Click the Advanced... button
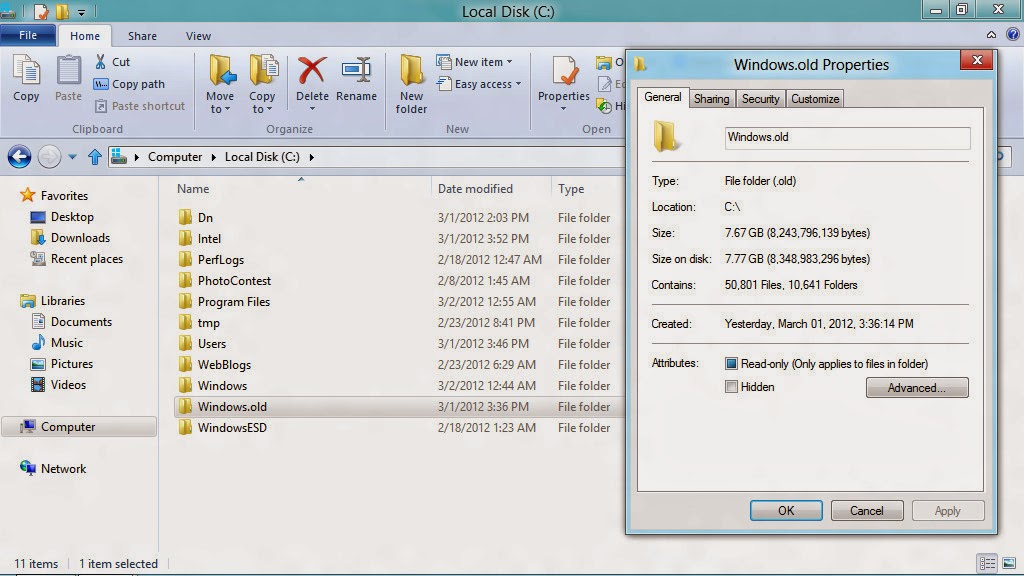This screenshot has height=576, width=1024. pyautogui.click(x=916, y=388)
